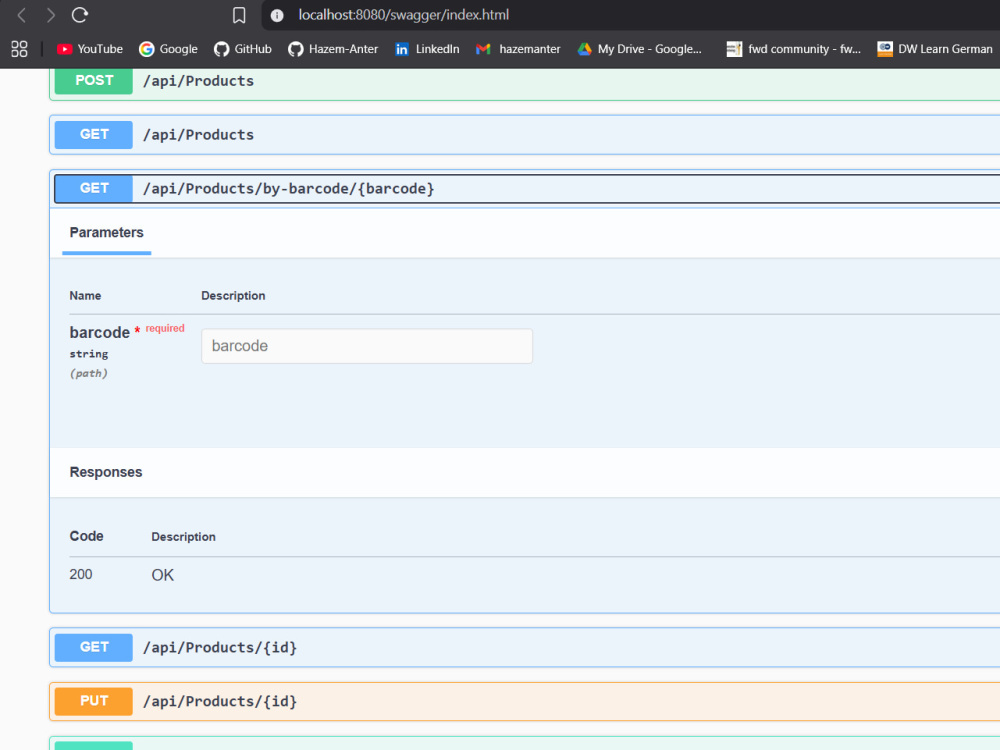This screenshot has width=1000, height=750.
Task: Click the 'Code' column header in Responses
Action: tap(87, 536)
